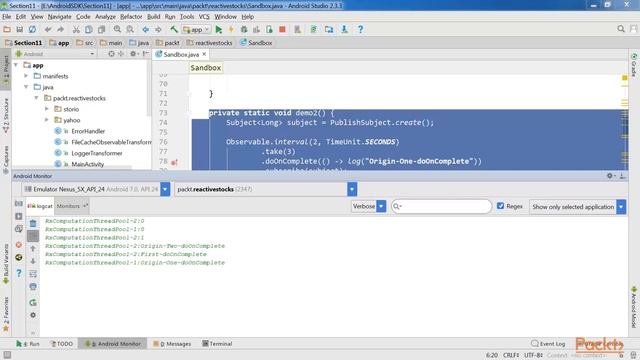Toggle soft wrap icon in logcat
The width and height of the screenshot is (640, 360).
pyautogui.click(x=33, y=274)
